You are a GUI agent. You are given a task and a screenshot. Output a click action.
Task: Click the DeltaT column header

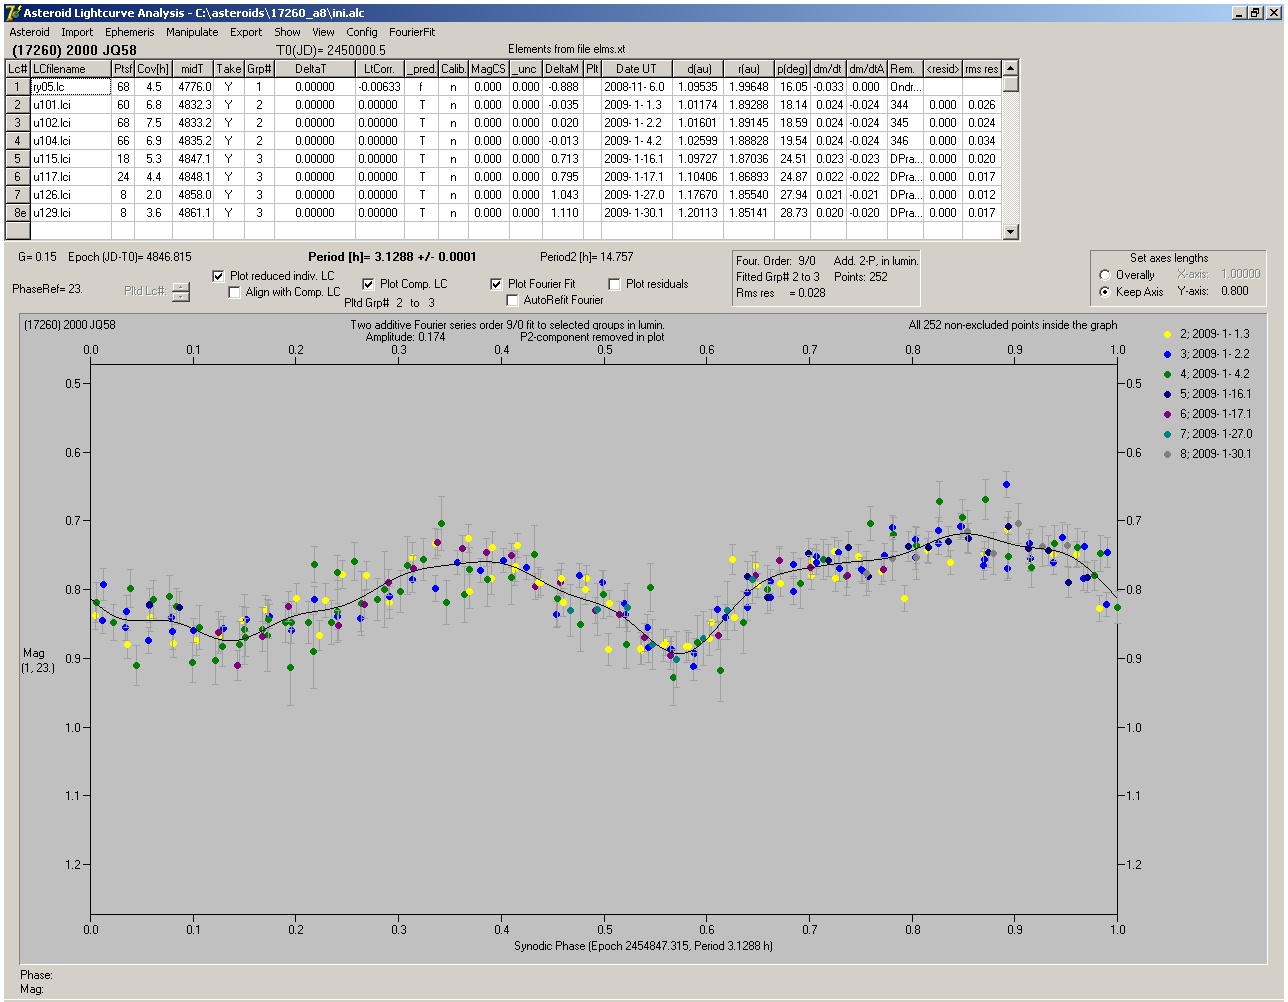(x=315, y=69)
